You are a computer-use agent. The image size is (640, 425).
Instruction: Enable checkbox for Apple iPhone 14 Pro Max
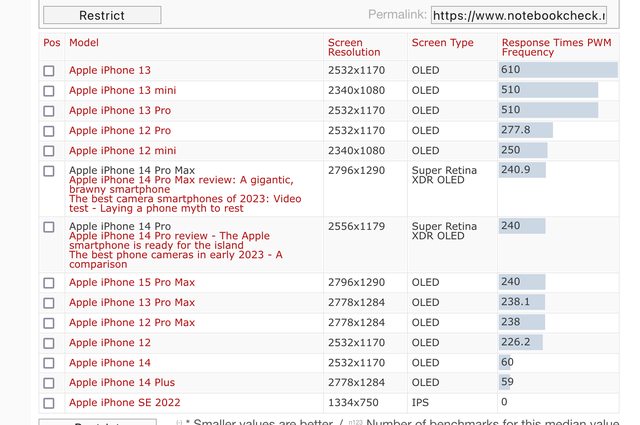tap(49, 171)
